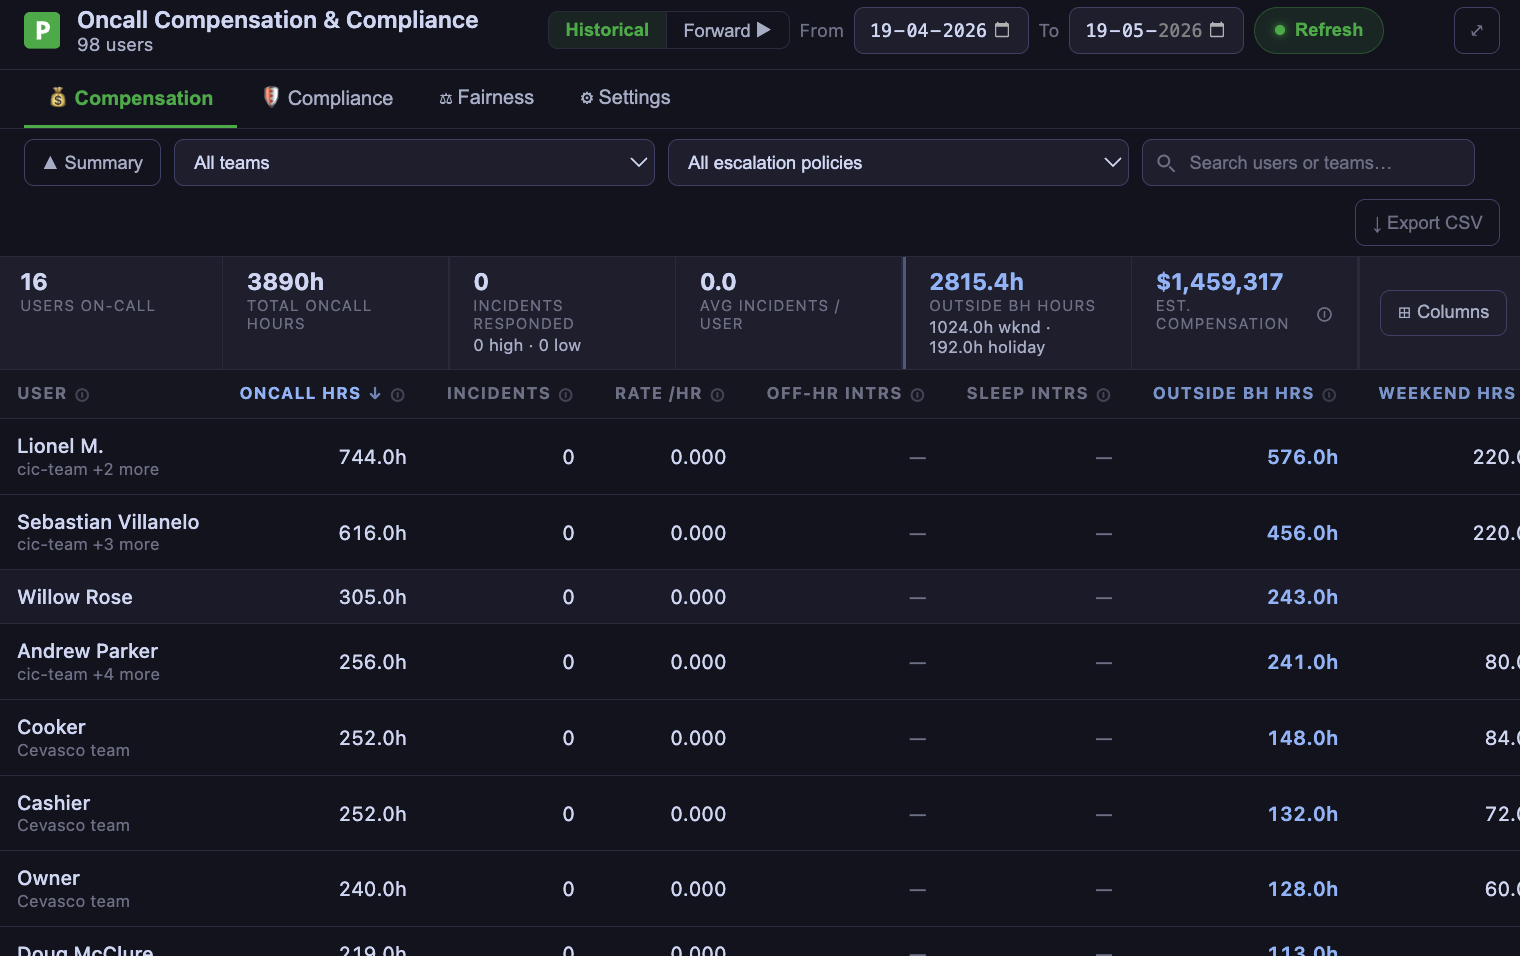Image resolution: width=1520 pixels, height=956 pixels.
Task: Switch to Forward mode
Action: [x=727, y=30]
